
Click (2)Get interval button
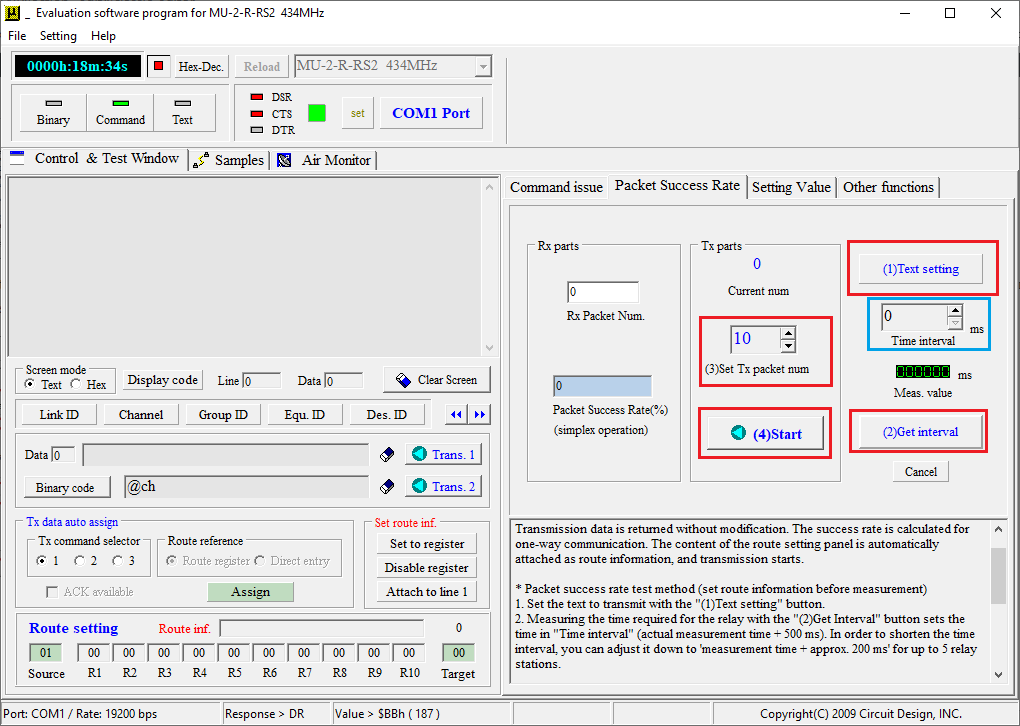pyautogui.click(x=920, y=432)
